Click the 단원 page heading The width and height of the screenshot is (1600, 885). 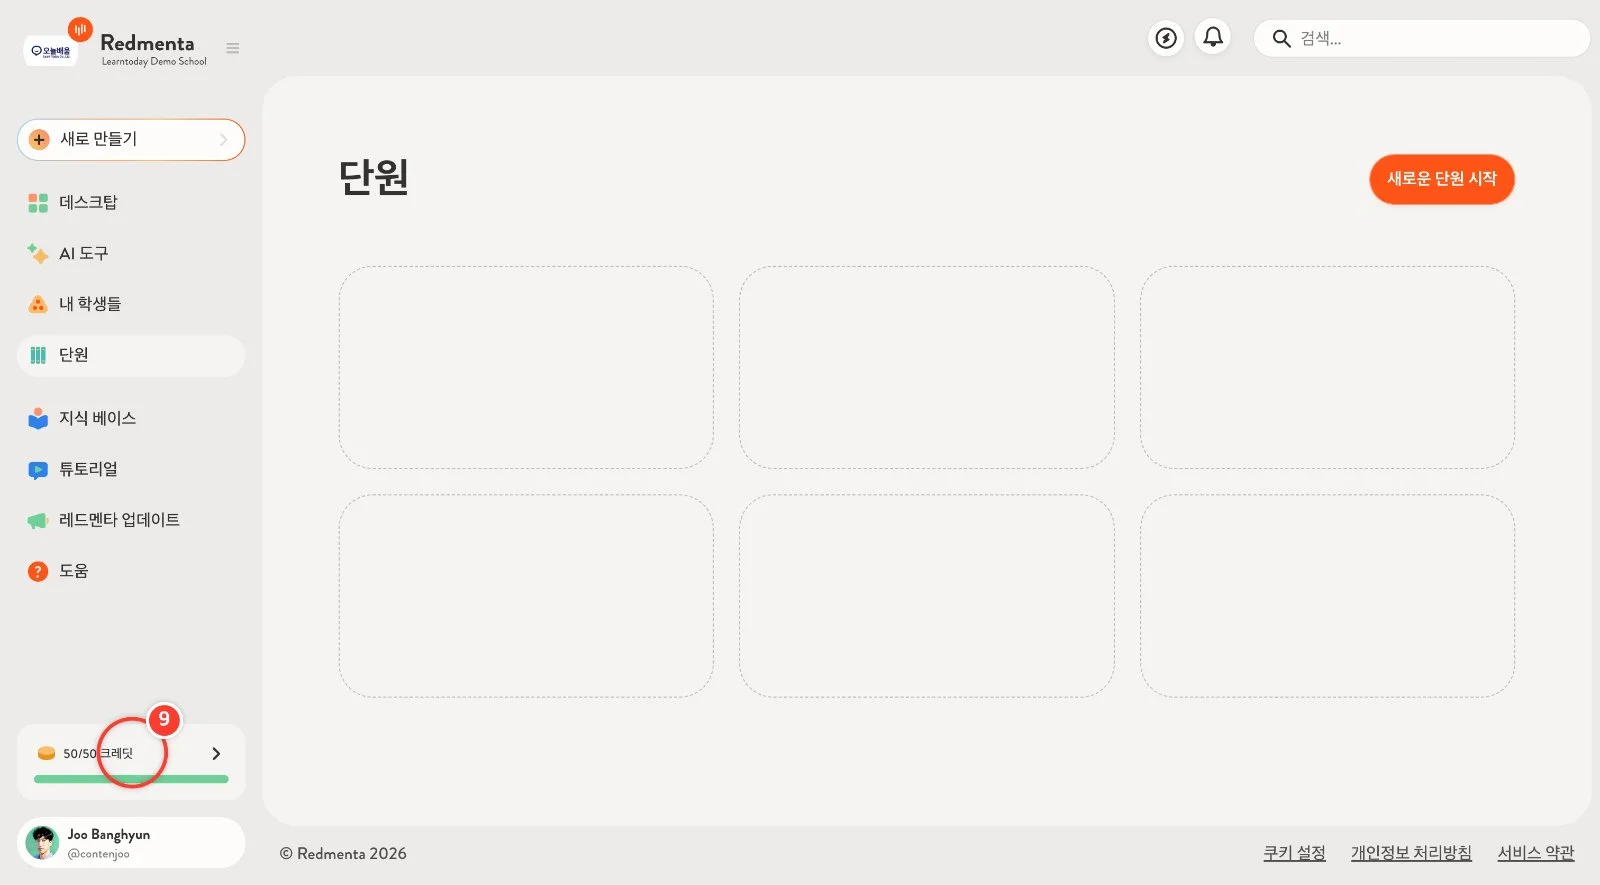click(x=374, y=177)
